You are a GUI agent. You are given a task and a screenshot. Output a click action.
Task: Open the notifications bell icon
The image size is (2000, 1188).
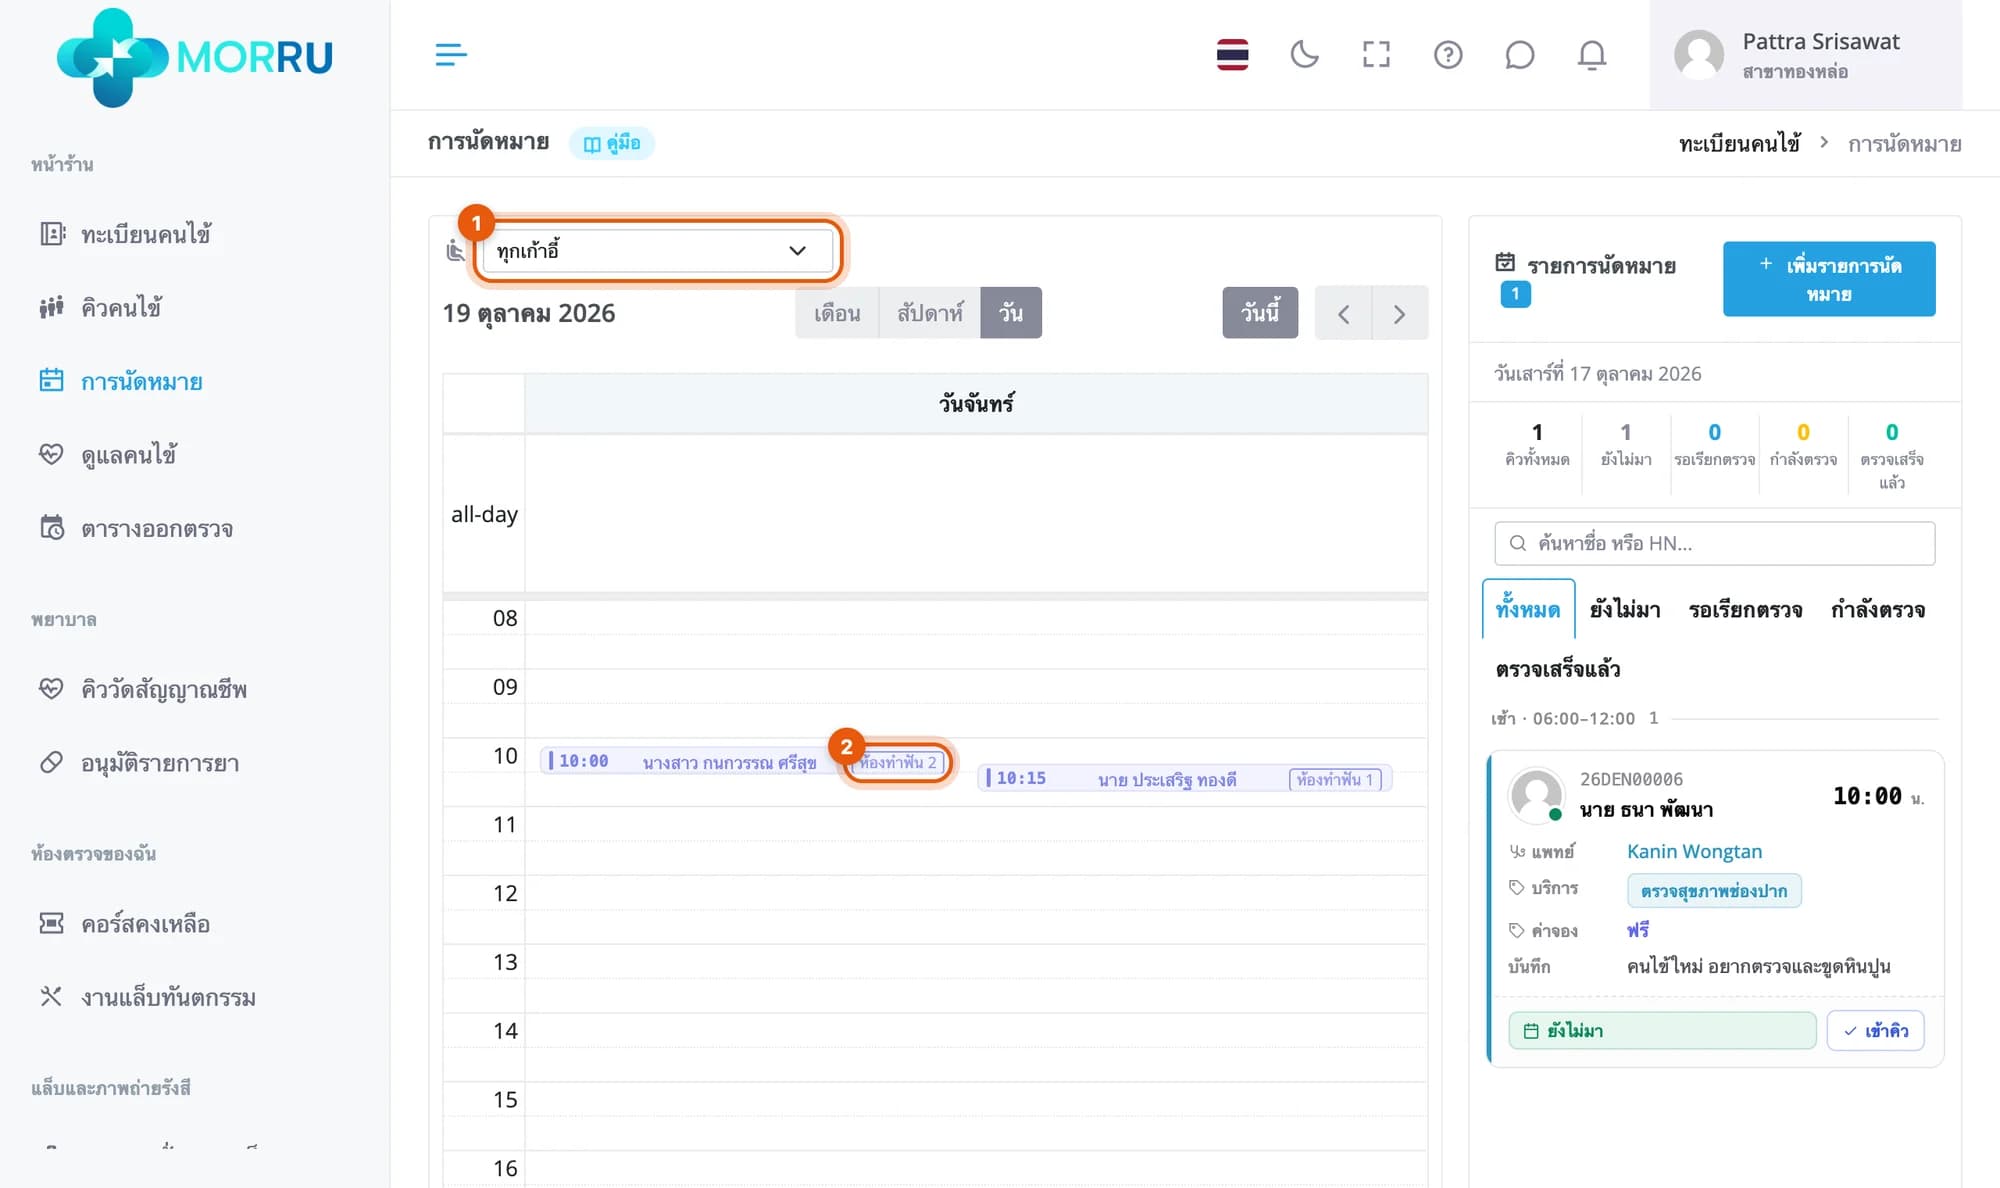tap(1591, 54)
